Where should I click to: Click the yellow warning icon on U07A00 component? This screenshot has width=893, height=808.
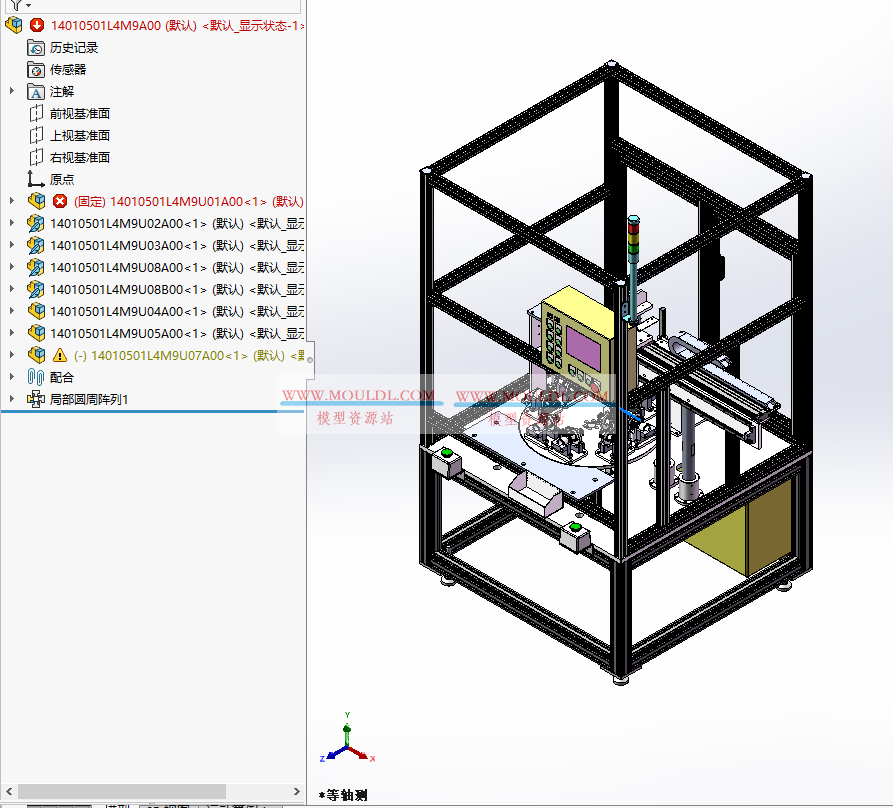(x=60, y=355)
